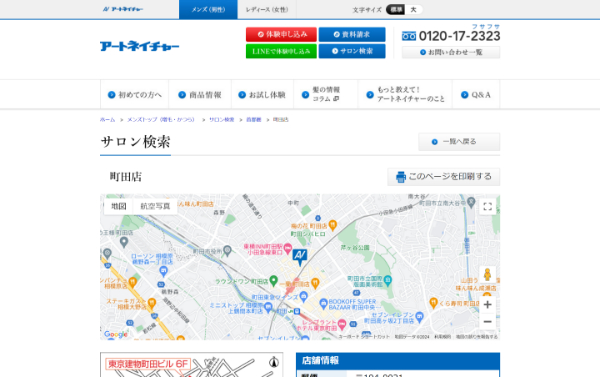Click 資料請求 button
The image size is (600, 377).
(352, 34)
